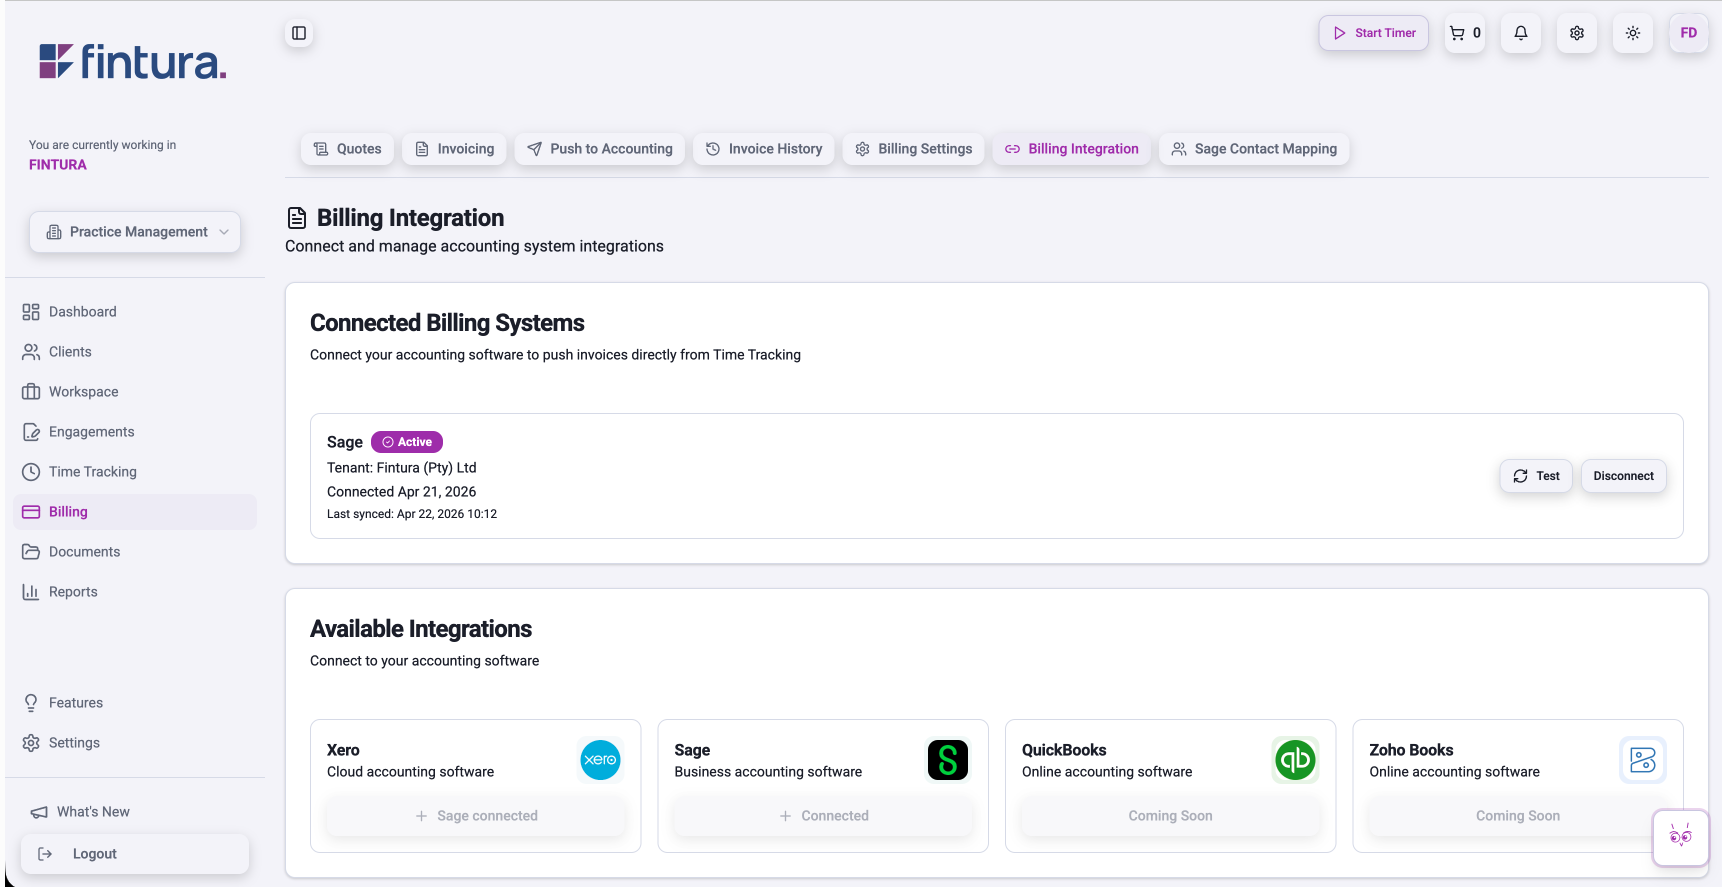Switch to the Invoicing tab
This screenshot has width=1722, height=887.
[455, 149]
